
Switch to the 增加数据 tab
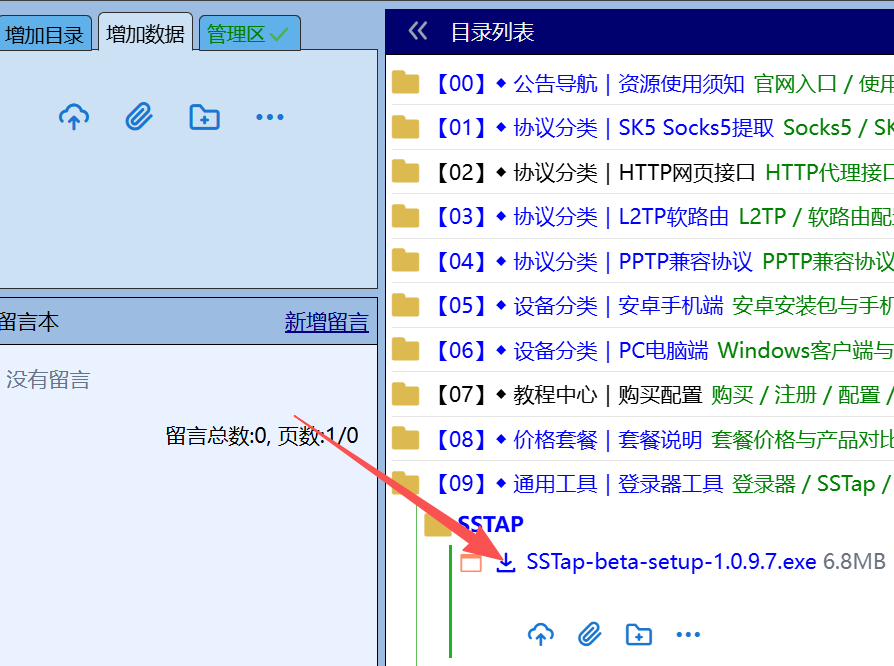[145, 34]
